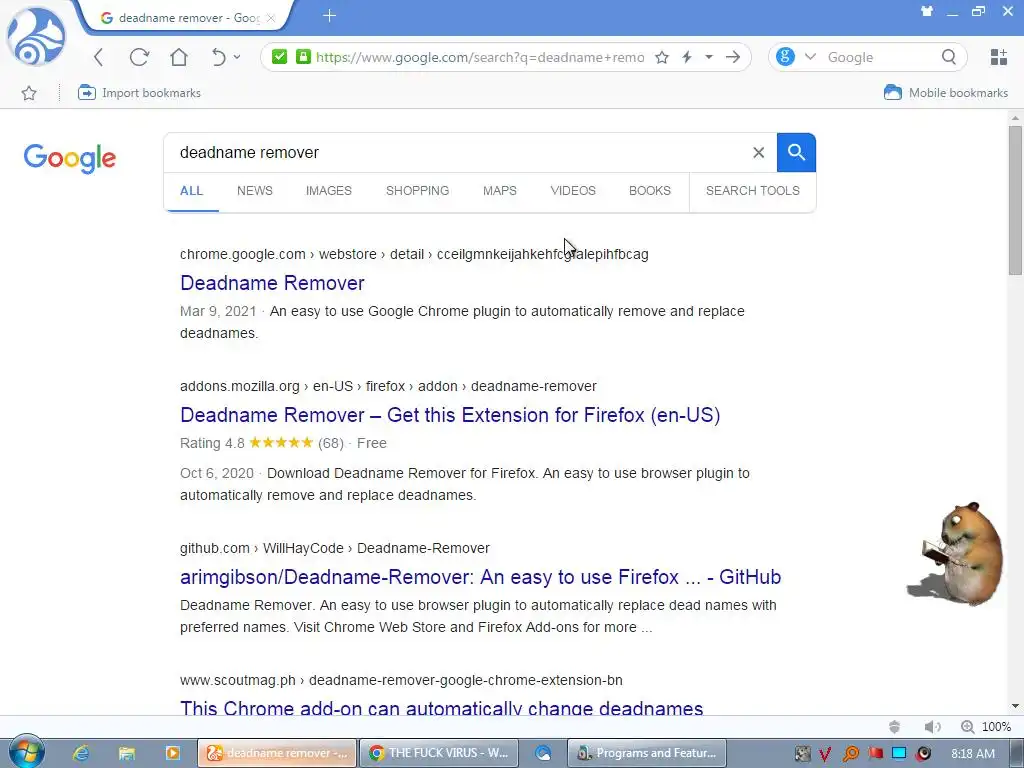
Task: Open the extensions grid icon
Action: (x=999, y=57)
